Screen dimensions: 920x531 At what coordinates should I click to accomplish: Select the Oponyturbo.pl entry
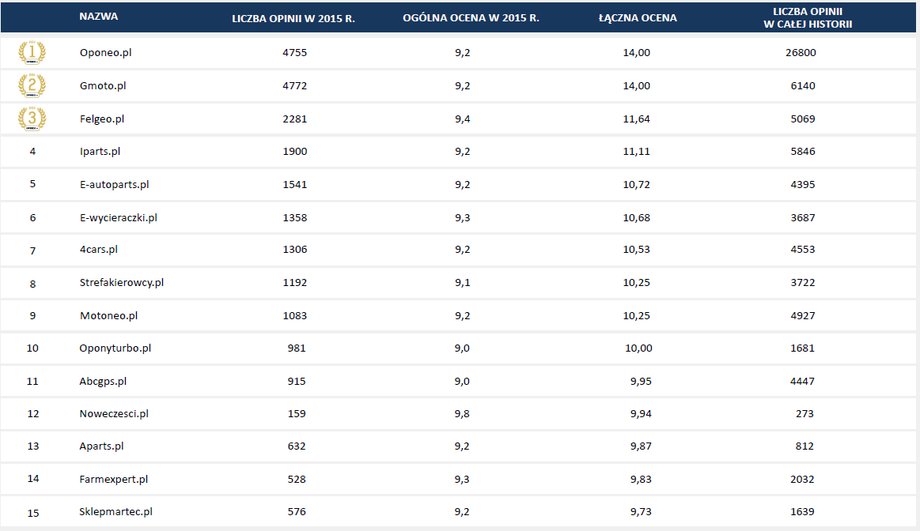pyautogui.click(x=115, y=348)
